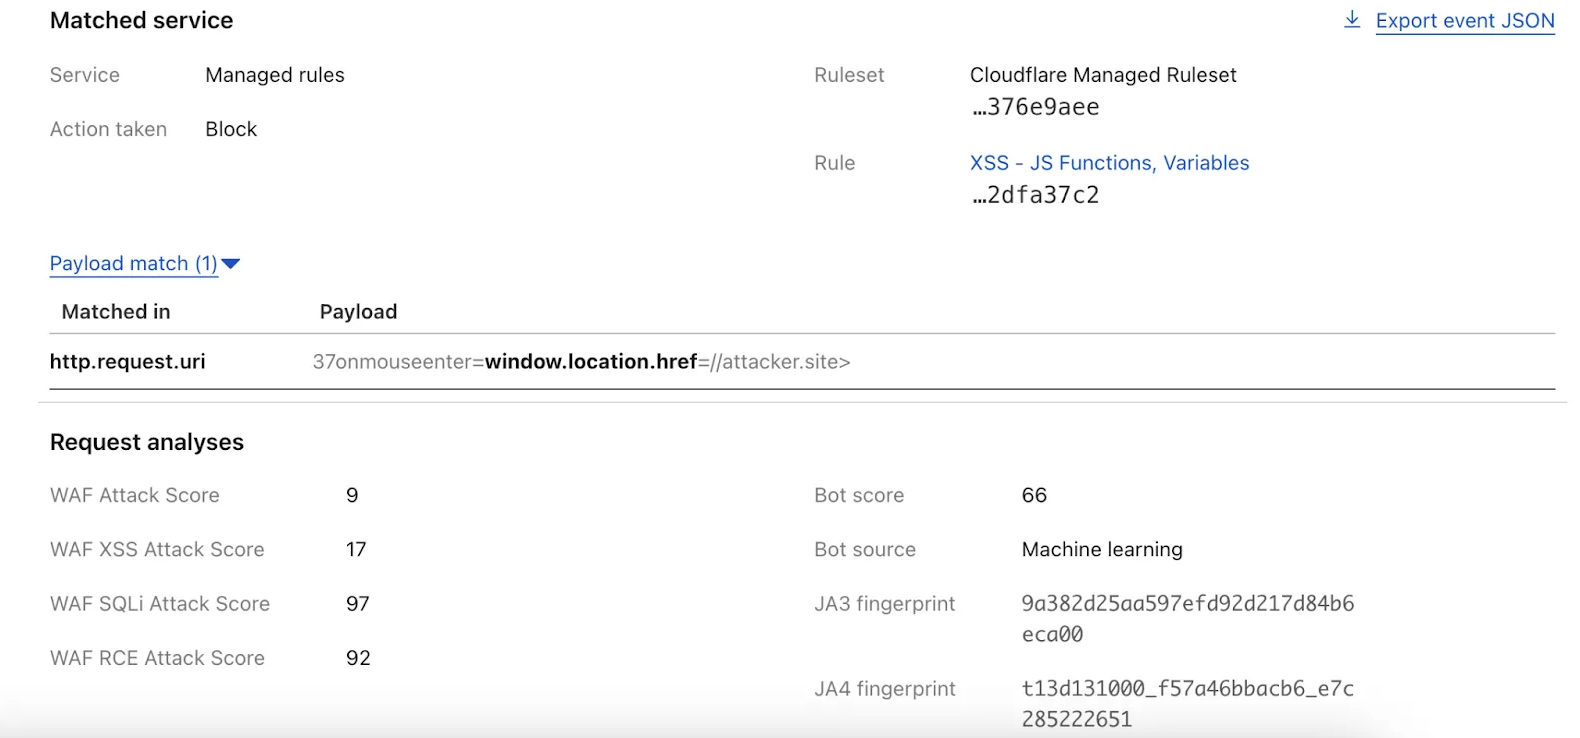Click the Payload column header
Viewport: 1580px width, 738px height.
click(x=358, y=312)
